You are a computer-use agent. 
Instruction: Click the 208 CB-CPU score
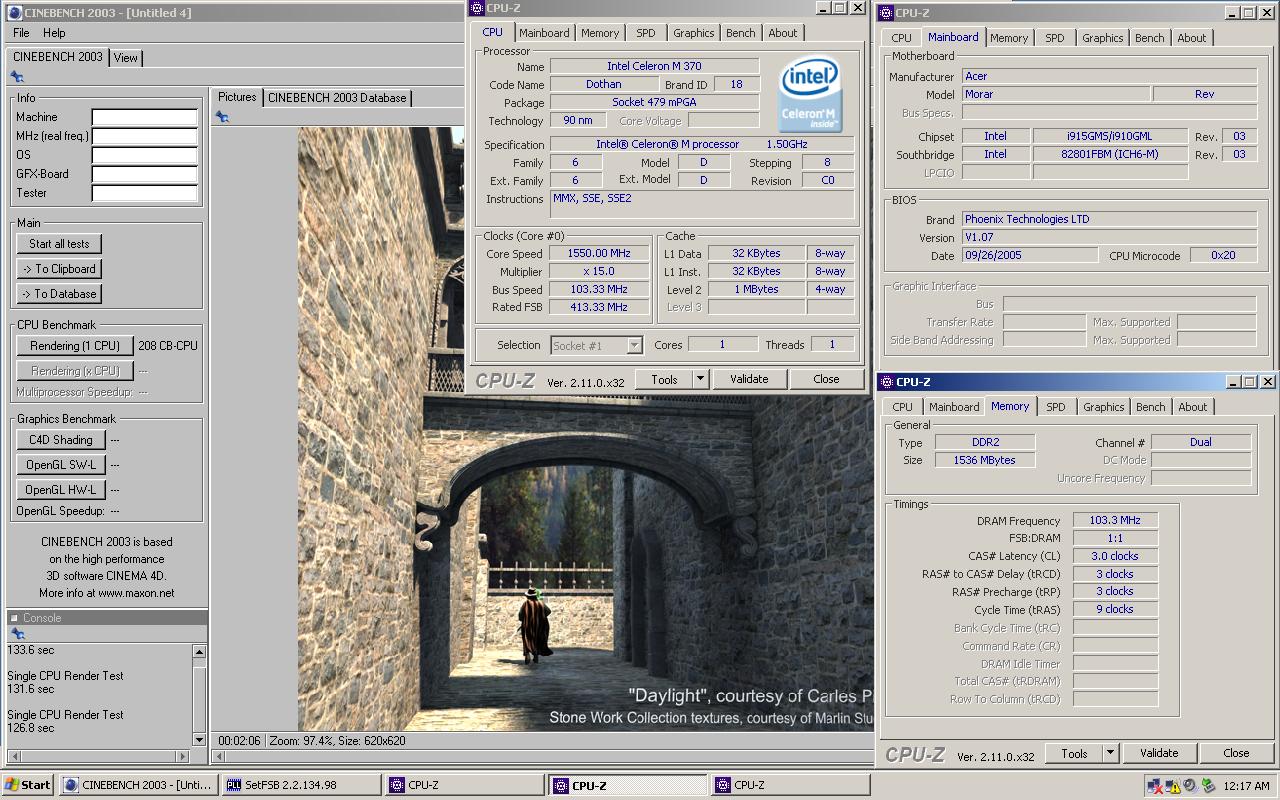pyautogui.click(x=168, y=346)
